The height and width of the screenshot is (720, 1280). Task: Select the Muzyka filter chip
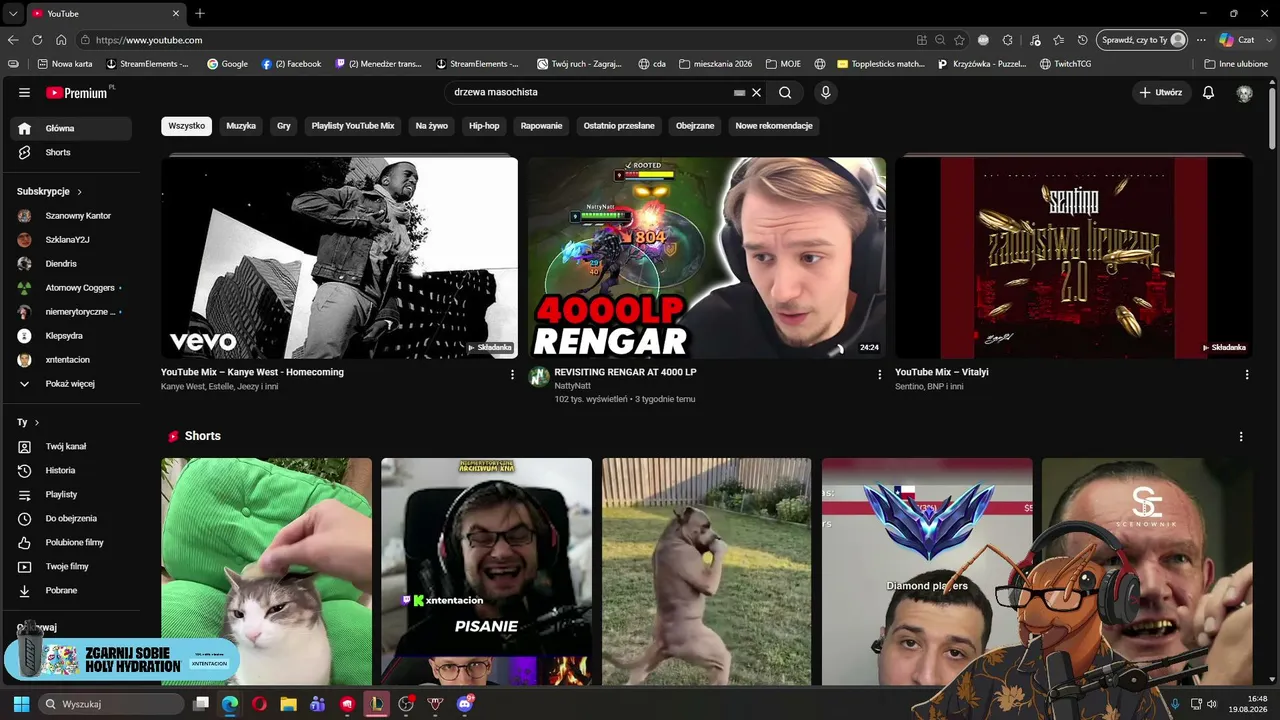coord(241,126)
